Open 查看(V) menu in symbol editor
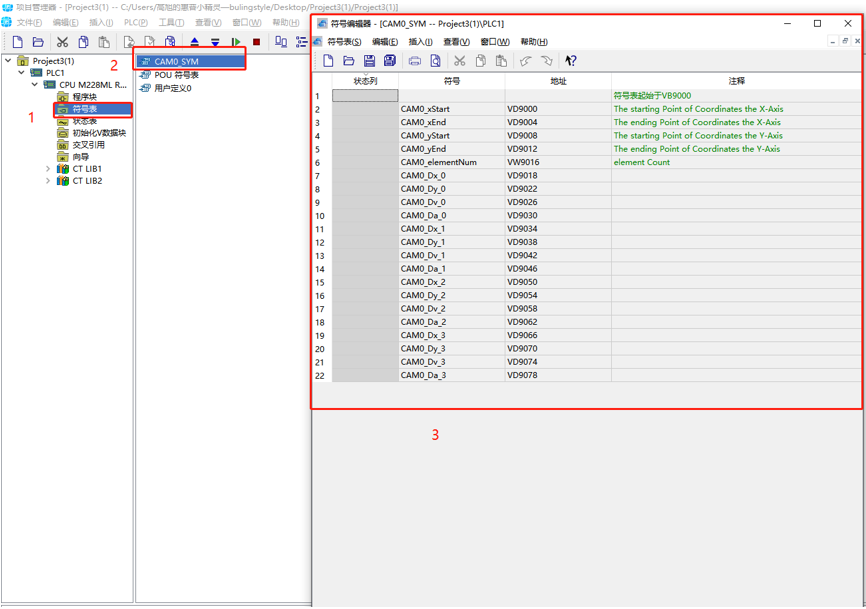 click(x=456, y=42)
